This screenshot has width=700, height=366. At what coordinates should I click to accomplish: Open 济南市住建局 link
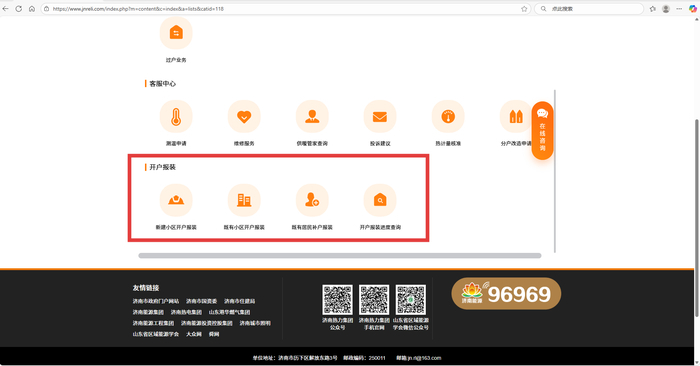[x=240, y=301]
